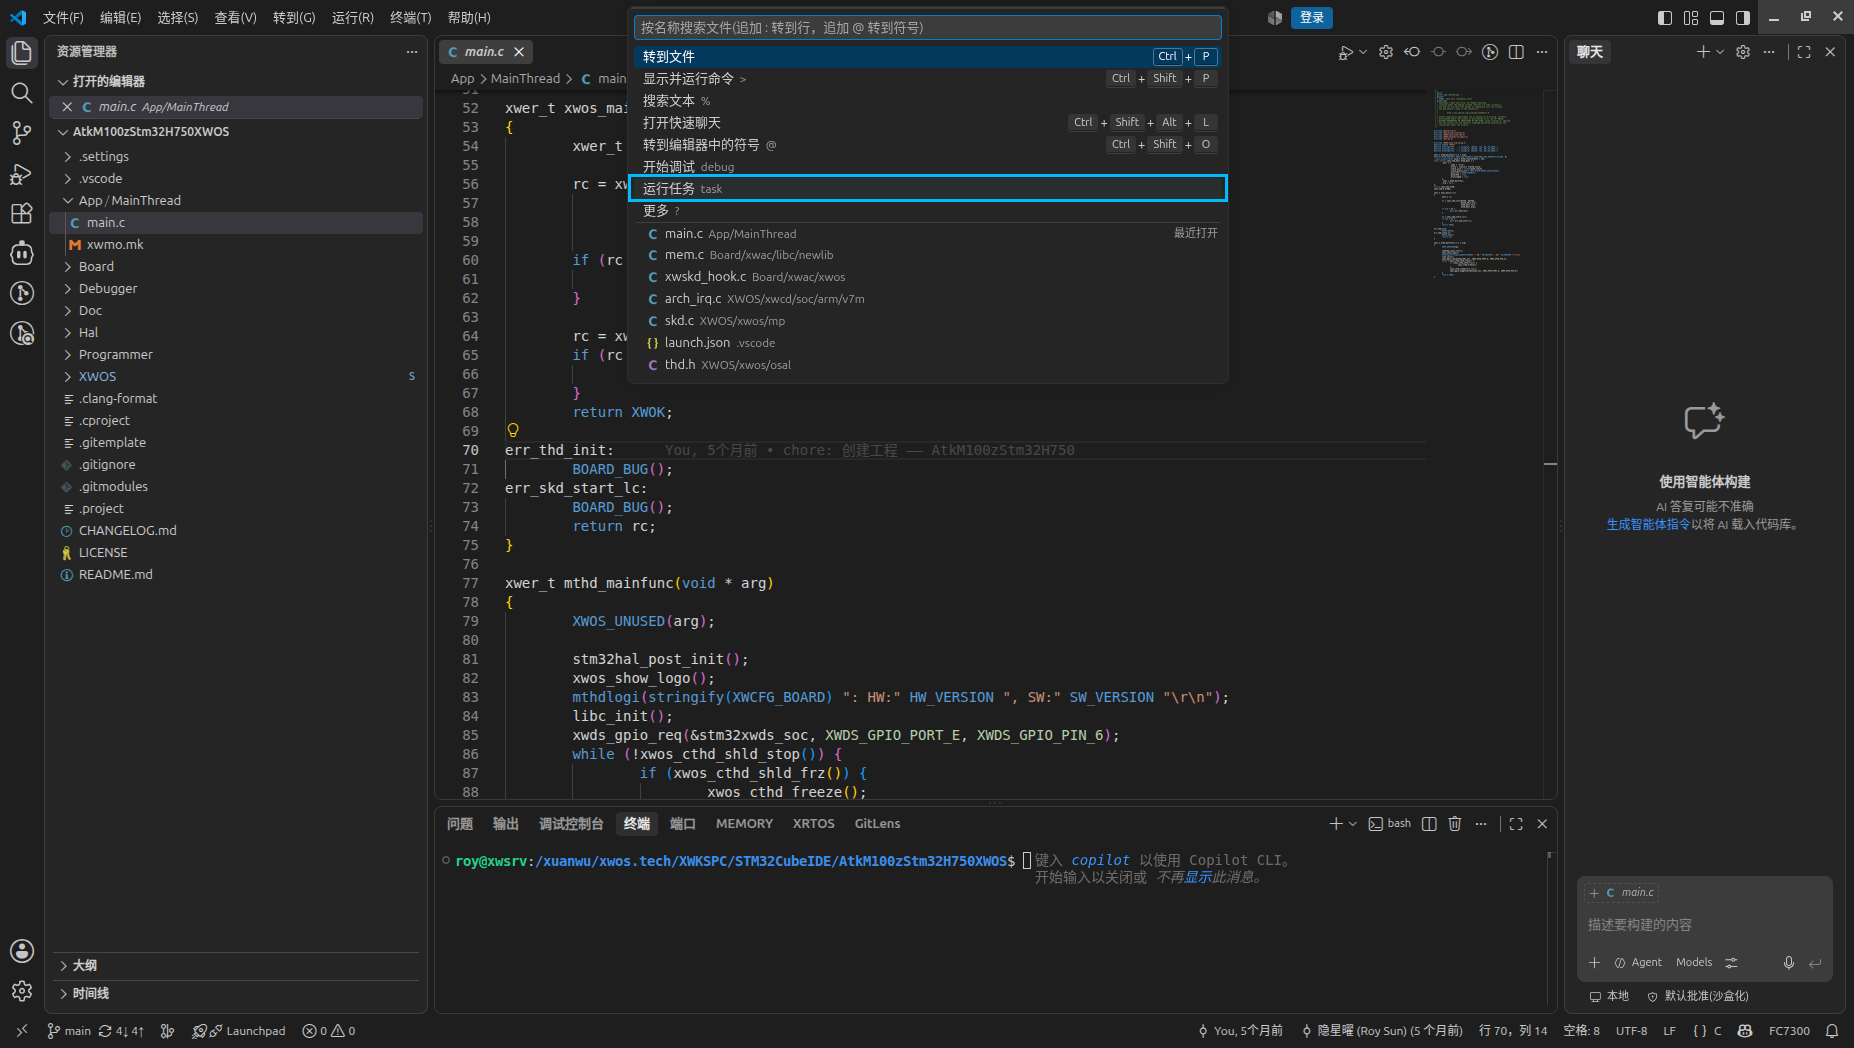Open new terminal profile dropdown arrow
This screenshot has height=1048, width=1854.
(1353, 824)
